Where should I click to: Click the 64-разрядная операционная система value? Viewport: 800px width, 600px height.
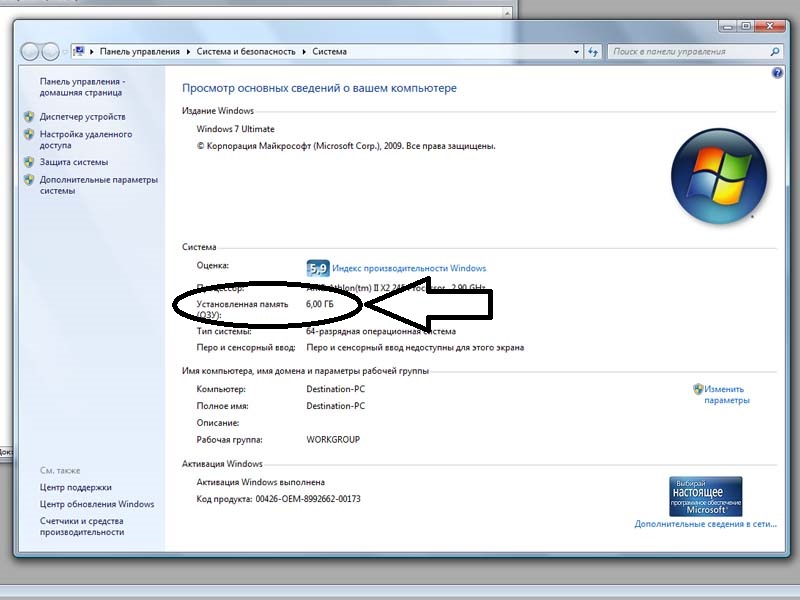381,332
